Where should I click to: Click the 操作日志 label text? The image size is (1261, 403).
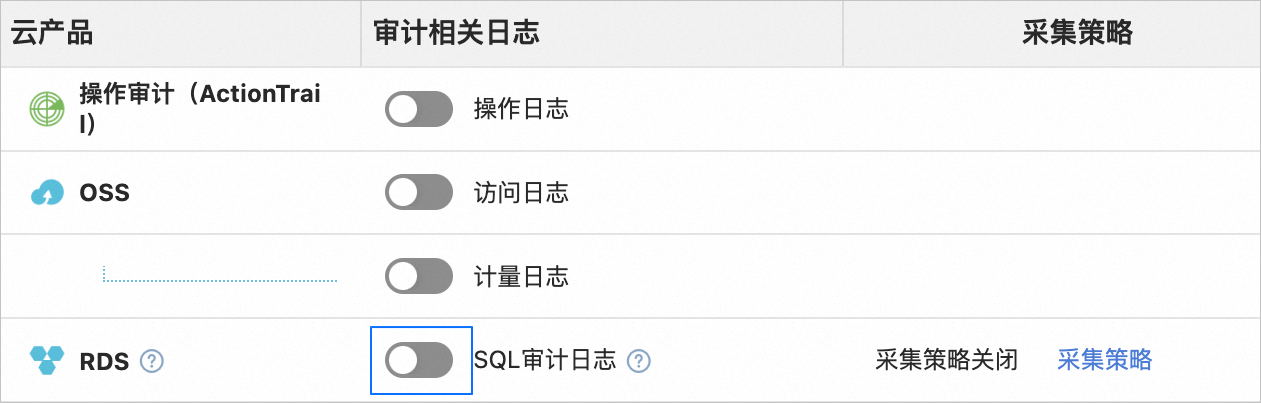(x=521, y=110)
